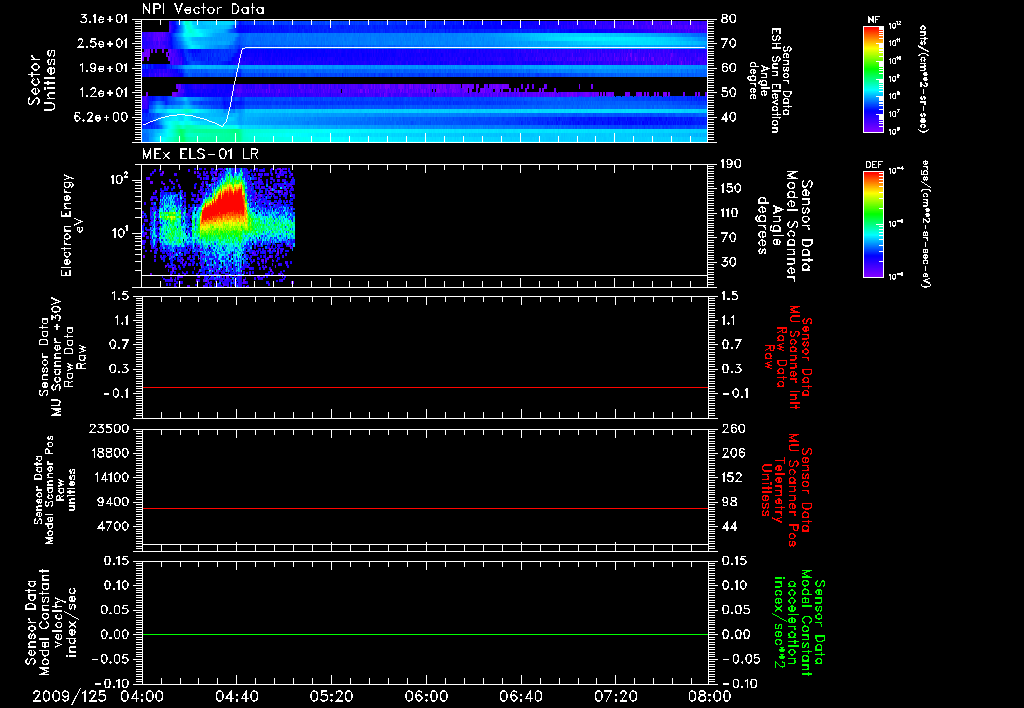This screenshot has width=1024, height=708.
Task: Click the "Electron Energy eV" axis label
Action: pos(72,225)
